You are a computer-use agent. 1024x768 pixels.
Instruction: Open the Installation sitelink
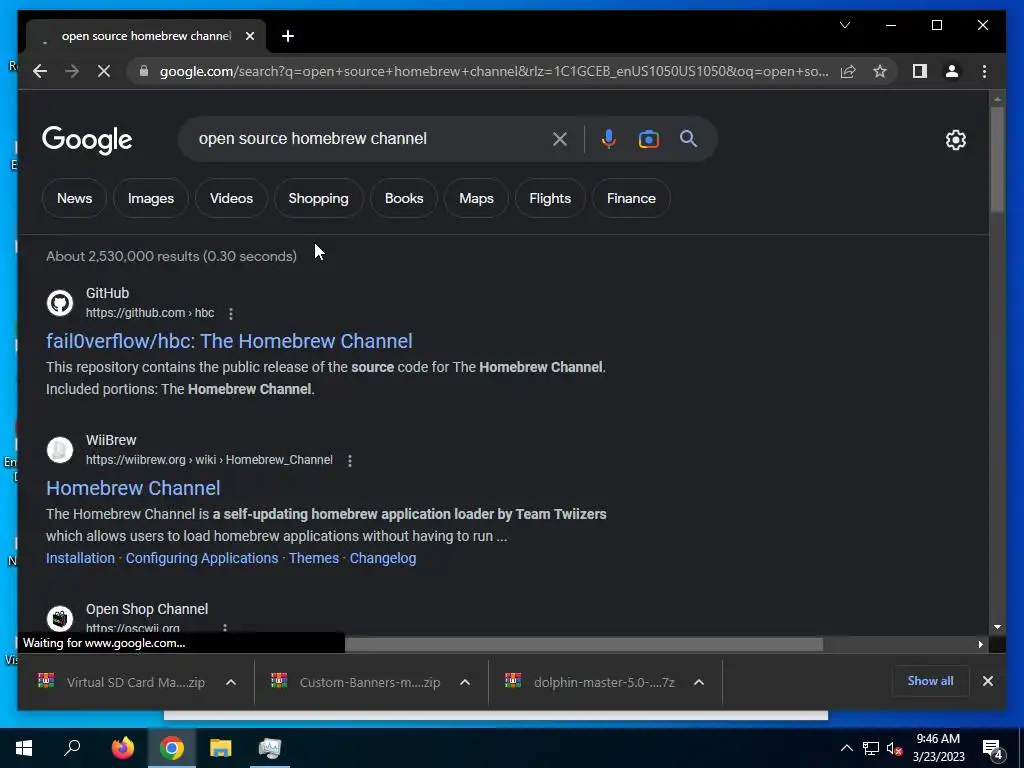(x=80, y=558)
